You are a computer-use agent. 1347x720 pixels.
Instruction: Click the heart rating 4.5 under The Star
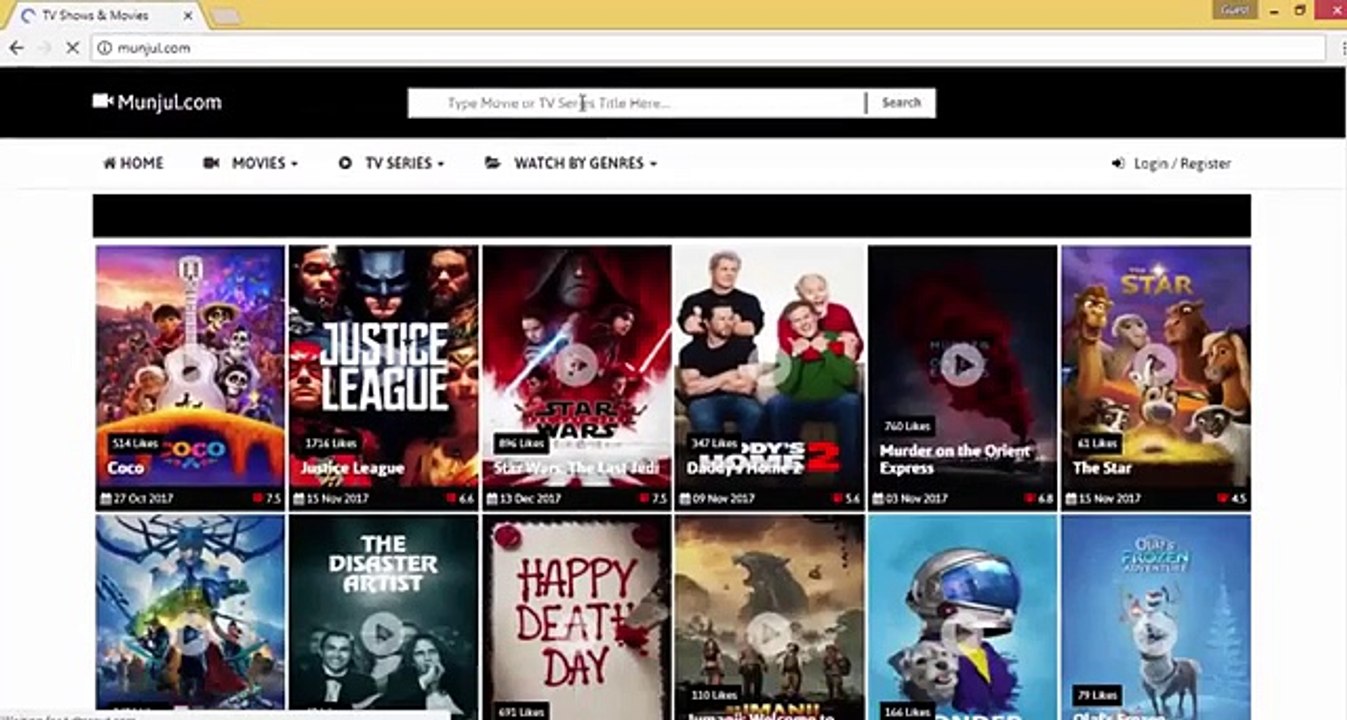pyautogui.click(x=1232, y=498)
